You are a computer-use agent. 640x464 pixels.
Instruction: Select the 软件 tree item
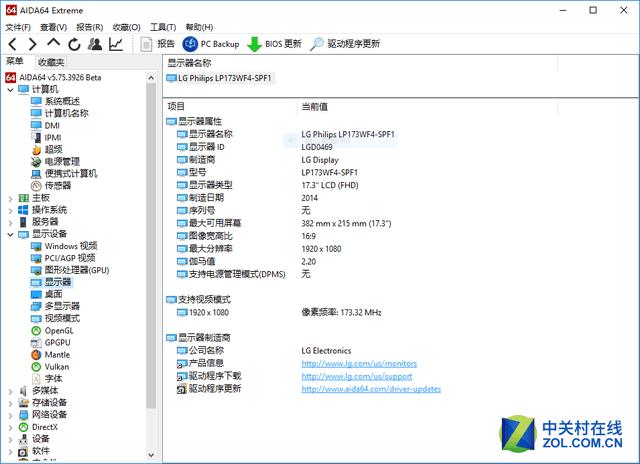click(34, 451)
